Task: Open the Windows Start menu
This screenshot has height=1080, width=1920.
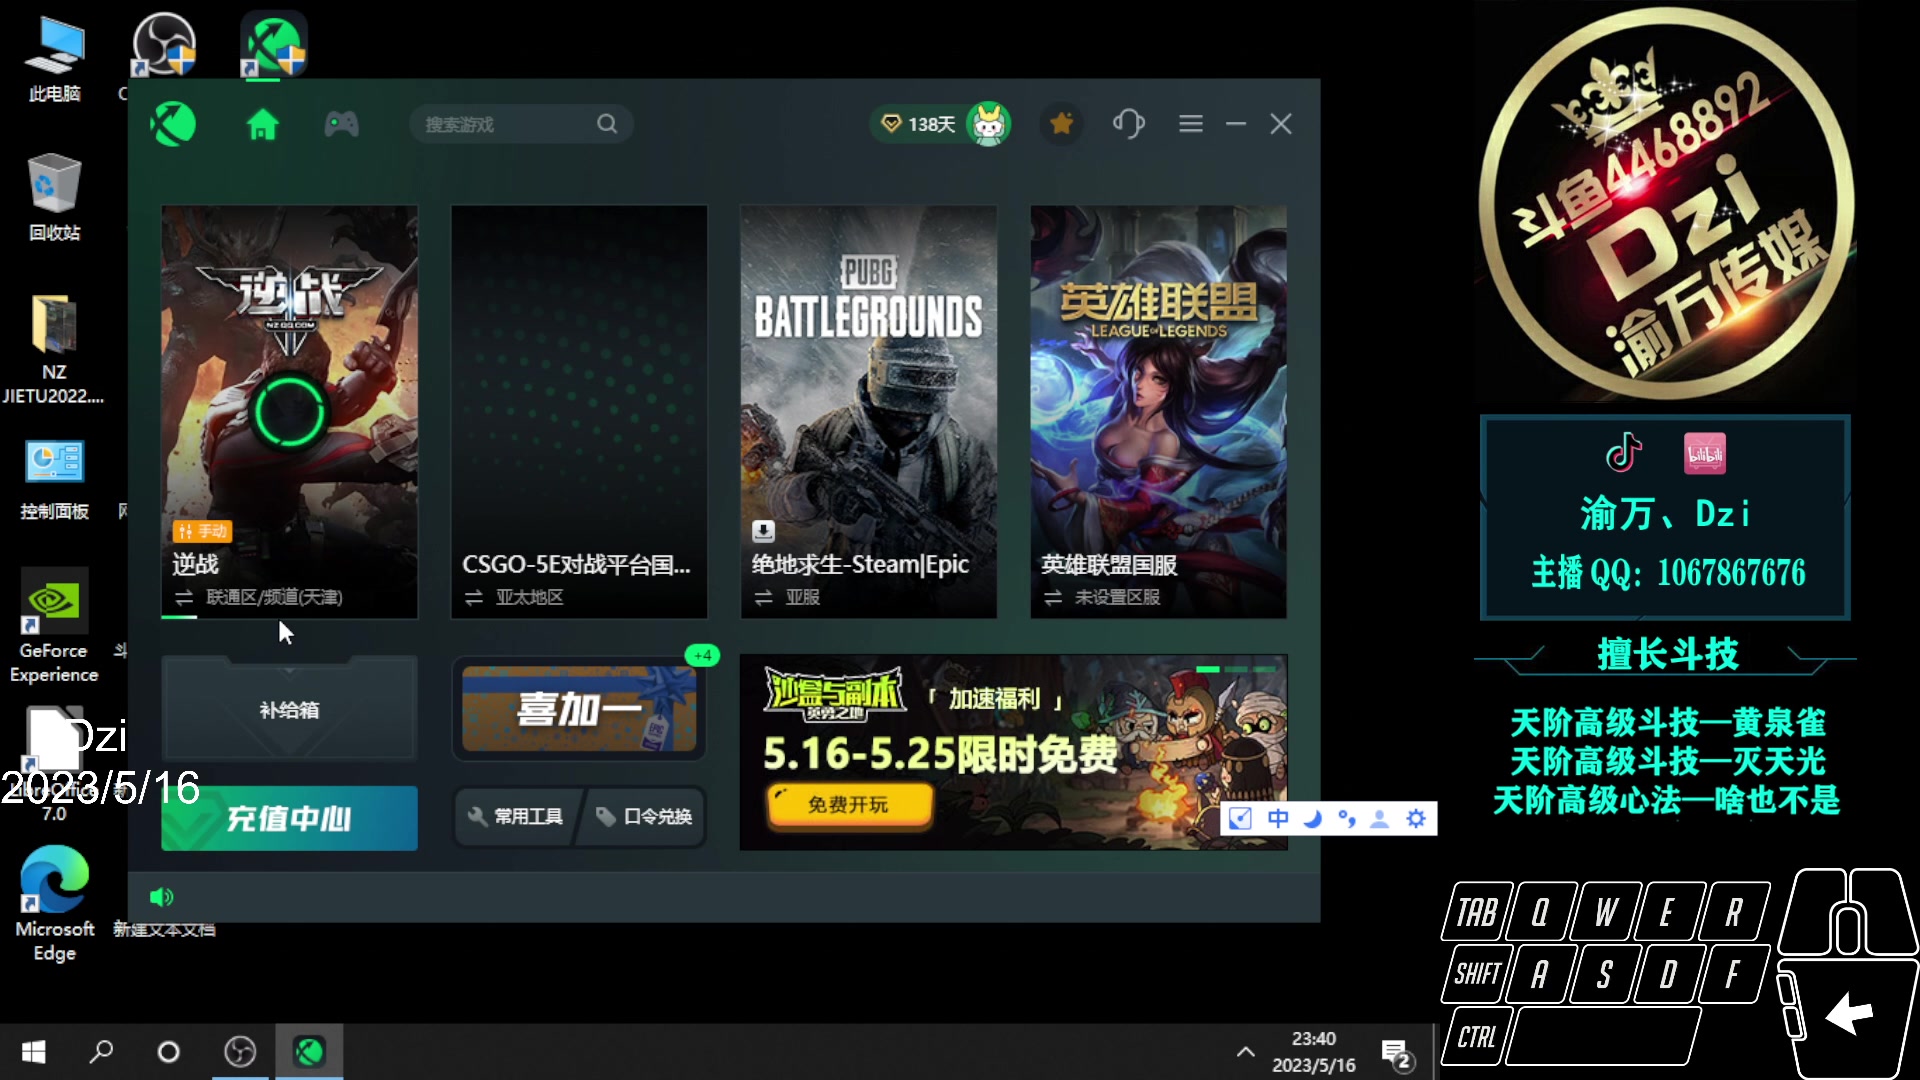Action: coord(34,1052)
